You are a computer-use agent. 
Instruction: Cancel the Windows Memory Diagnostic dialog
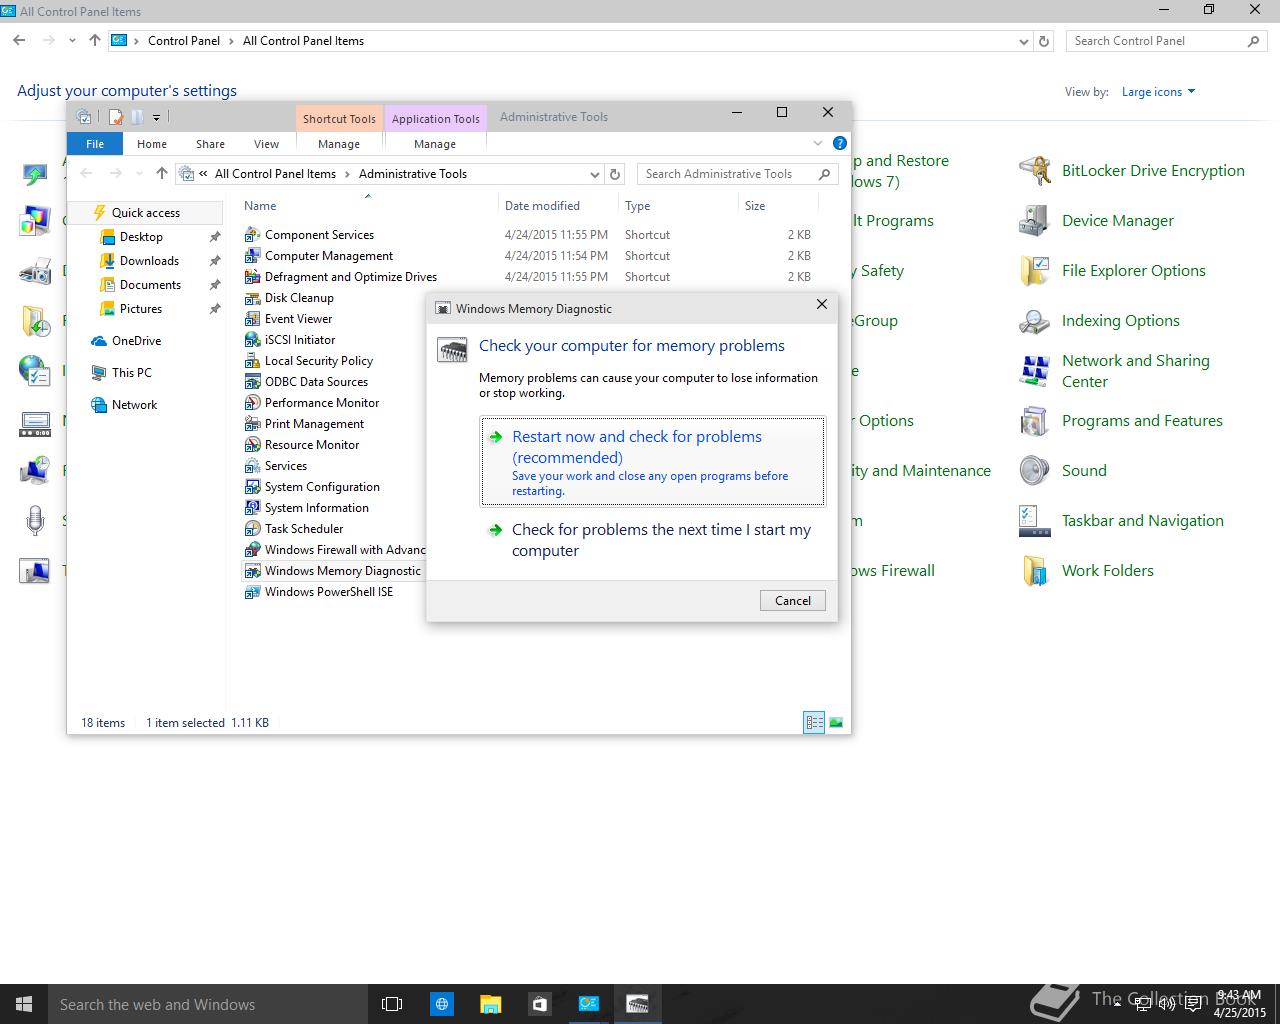click(x=793, y=601)
